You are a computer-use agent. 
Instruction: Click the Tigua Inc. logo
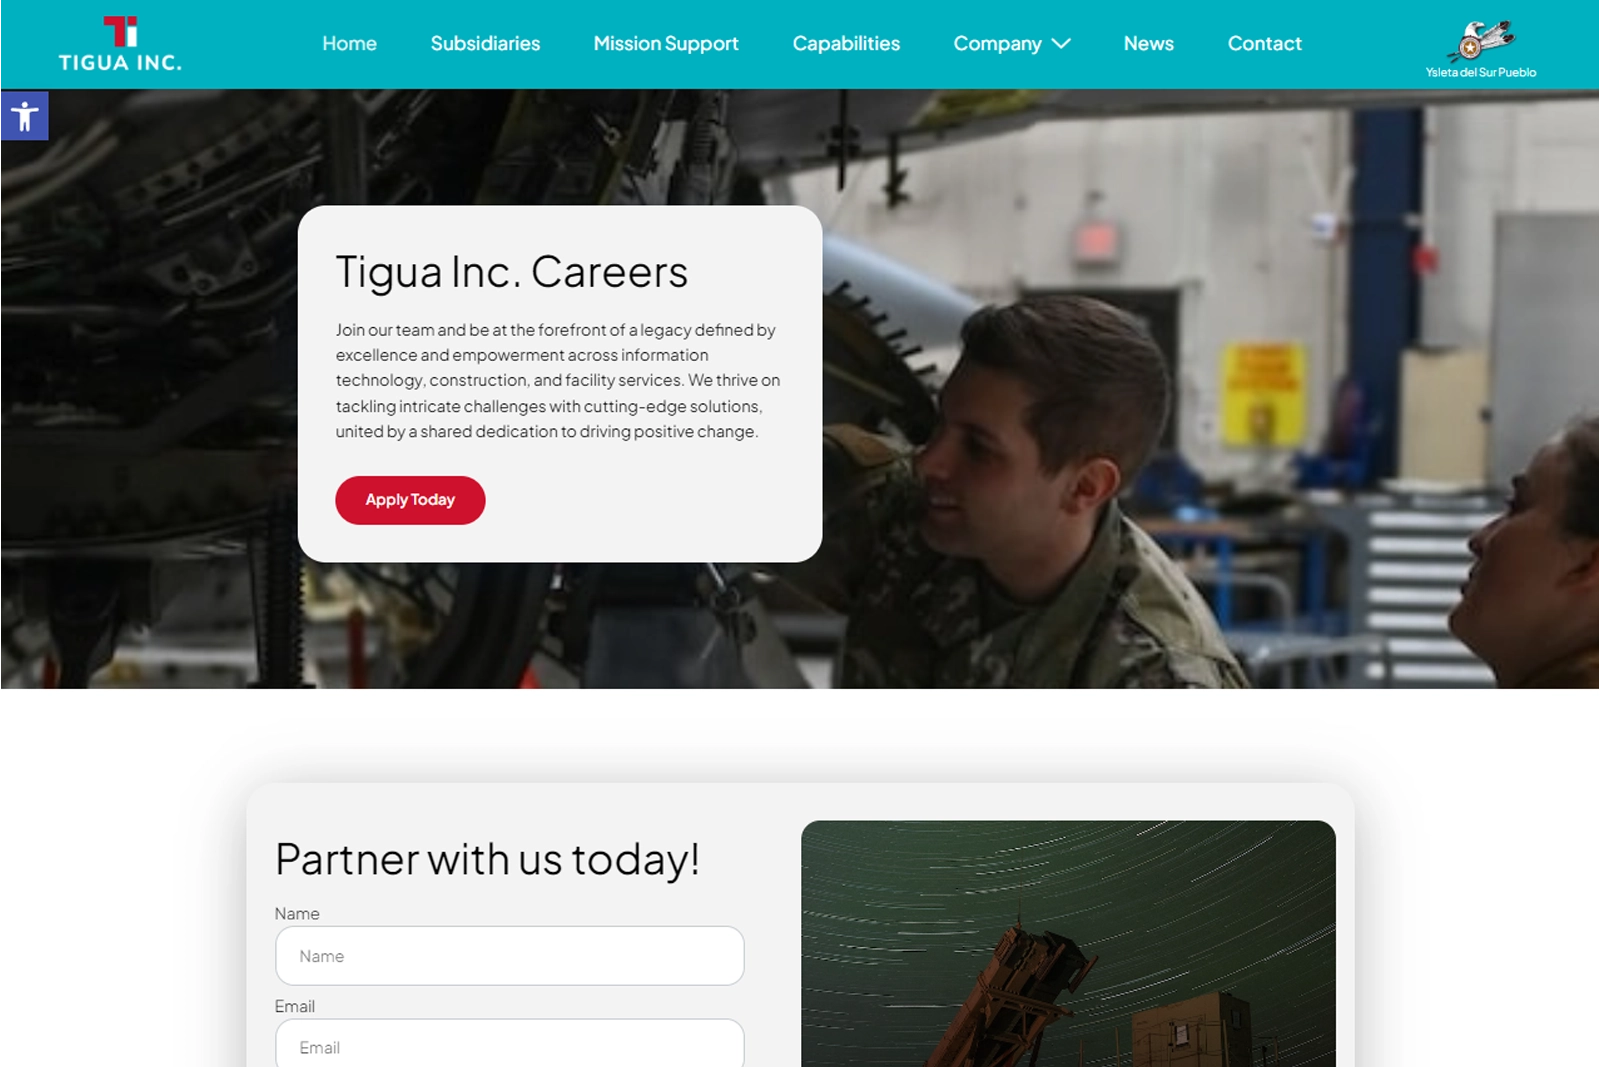[x=120, y=44]
